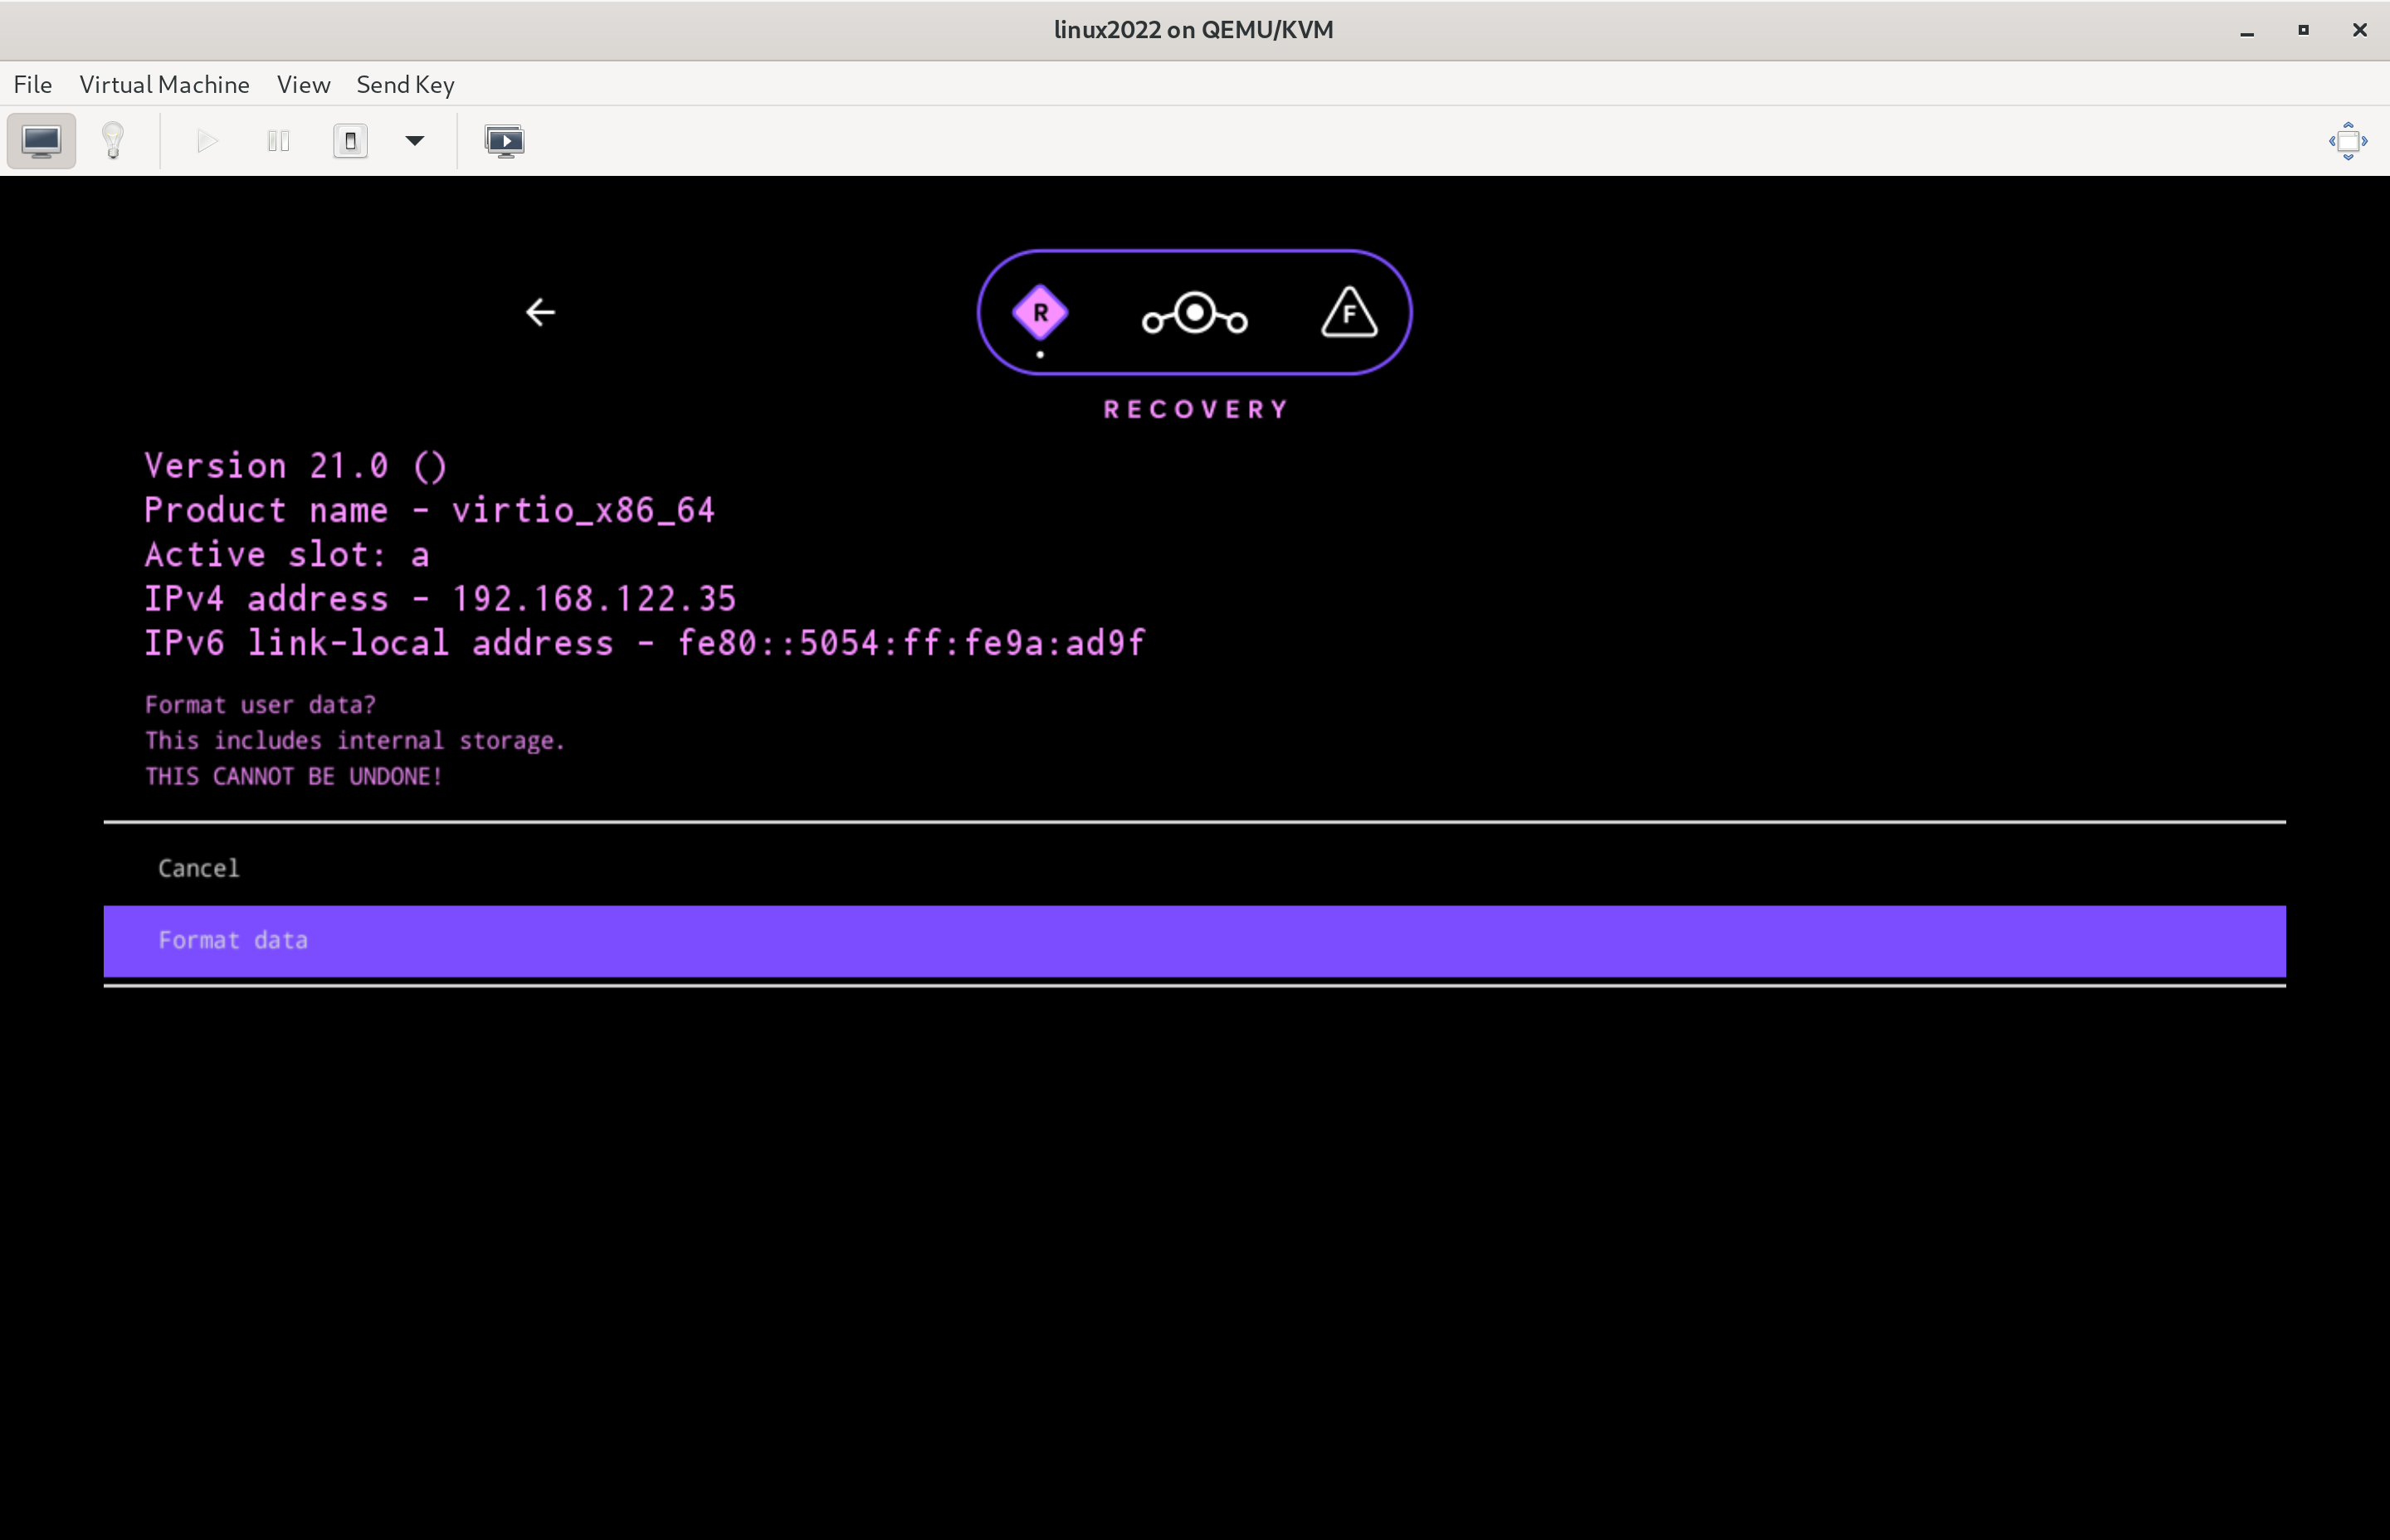Click the 'Product name - virtio_x86_64' line
The image size is (2390, 1540).
click(429, 510)
